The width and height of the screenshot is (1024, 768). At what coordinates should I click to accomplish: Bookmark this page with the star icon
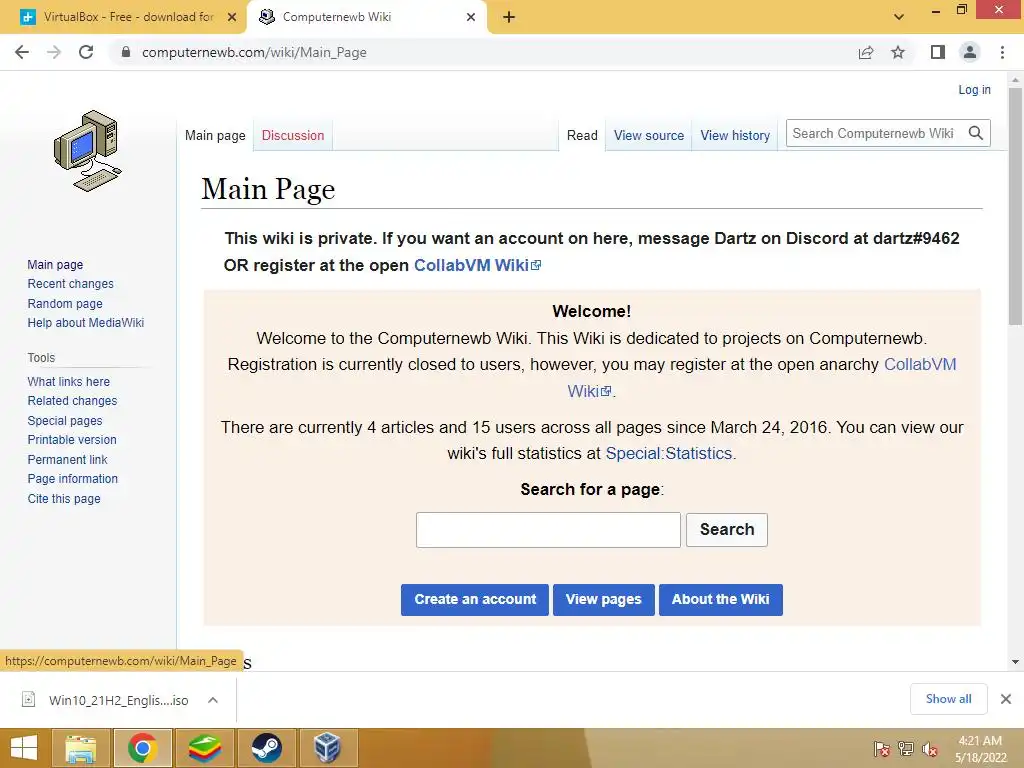point(898,52)
